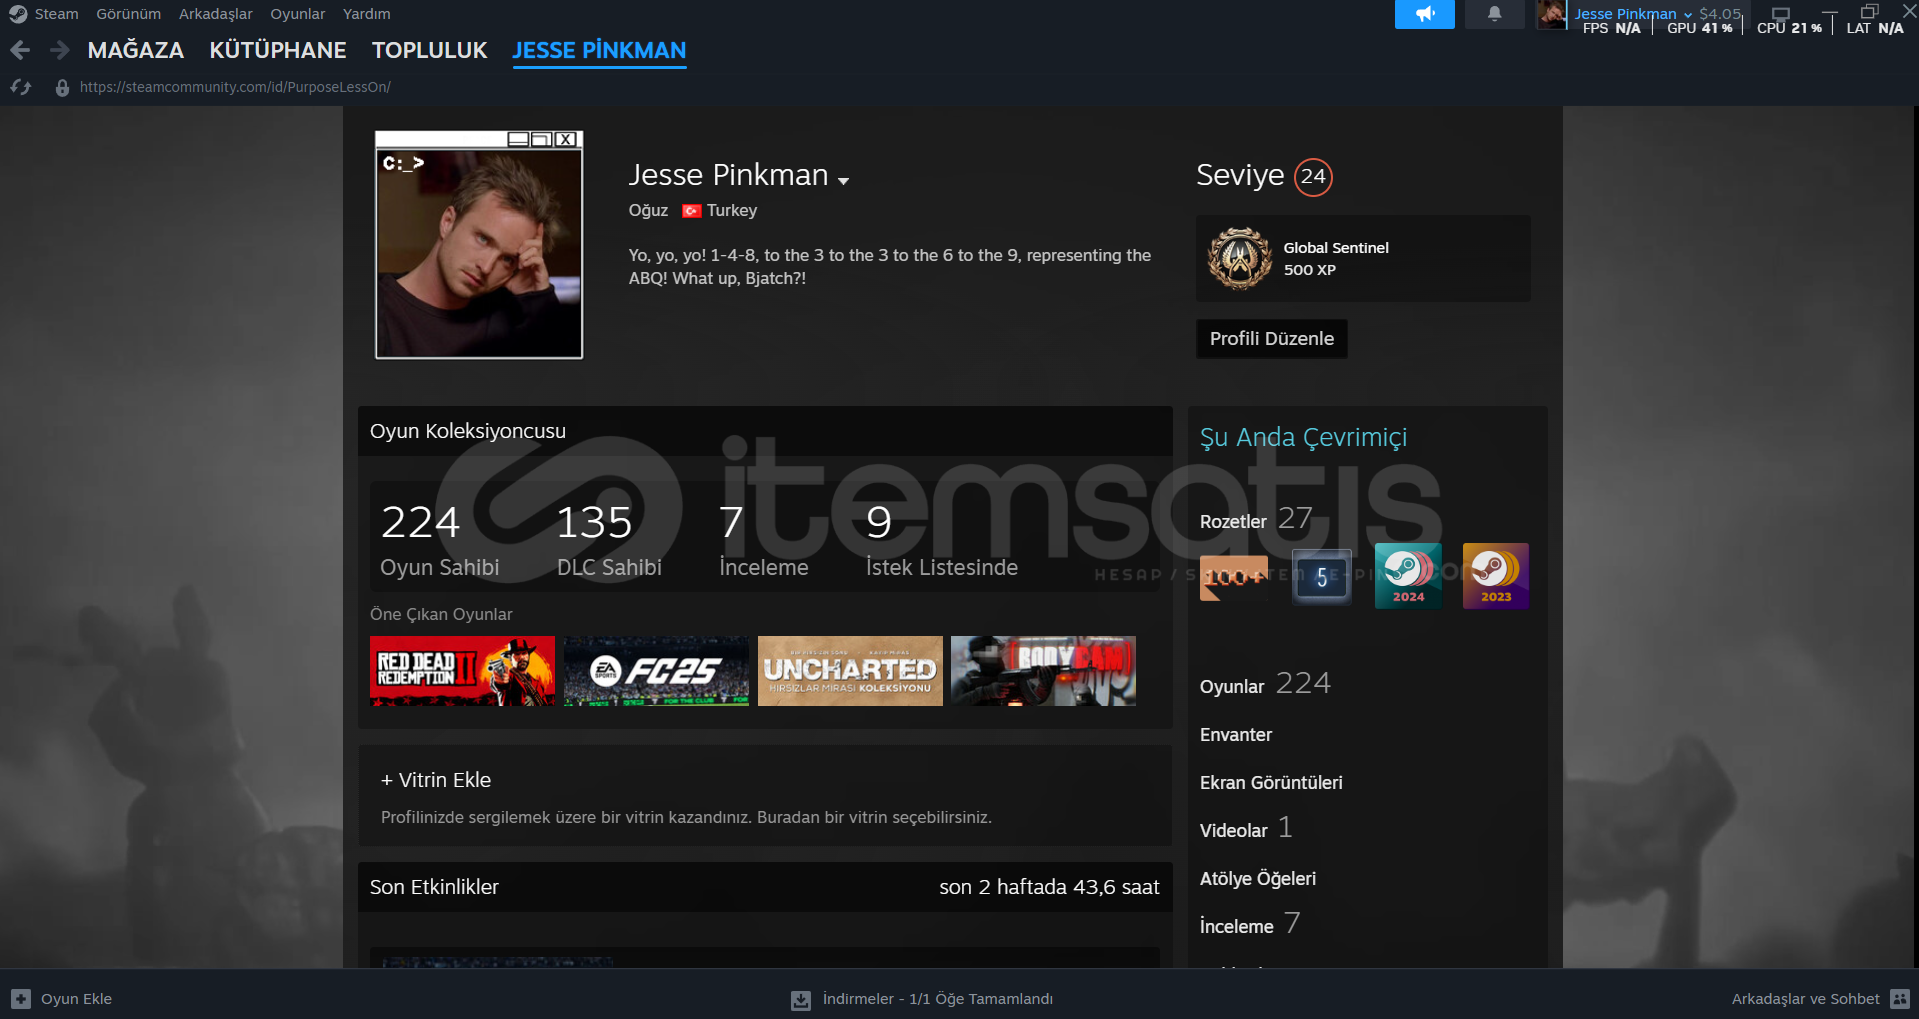The width and height of the screenshot is (1919, 1019).
Task: Open Uncharted collection thumbnail
Action: pyautogui.click(x=850, y=671)
